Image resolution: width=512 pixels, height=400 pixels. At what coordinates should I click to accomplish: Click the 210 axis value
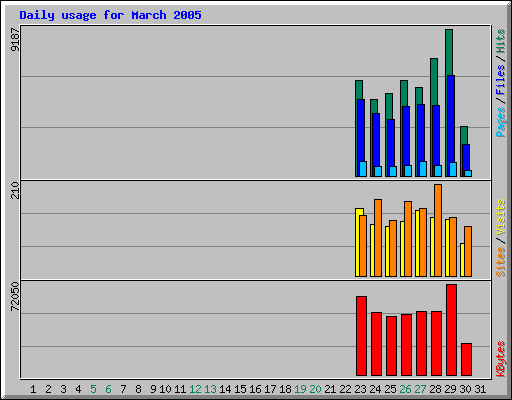[15, 190]
